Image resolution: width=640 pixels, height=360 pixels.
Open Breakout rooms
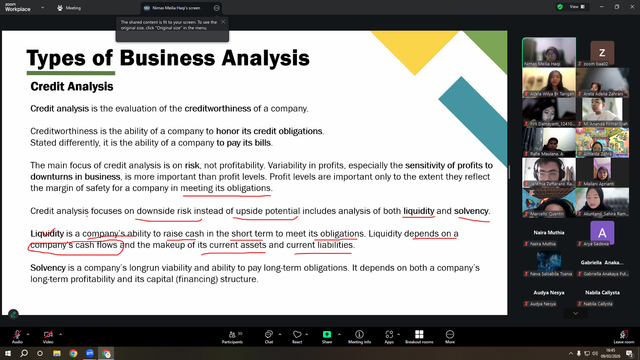(x=419, y=337)
